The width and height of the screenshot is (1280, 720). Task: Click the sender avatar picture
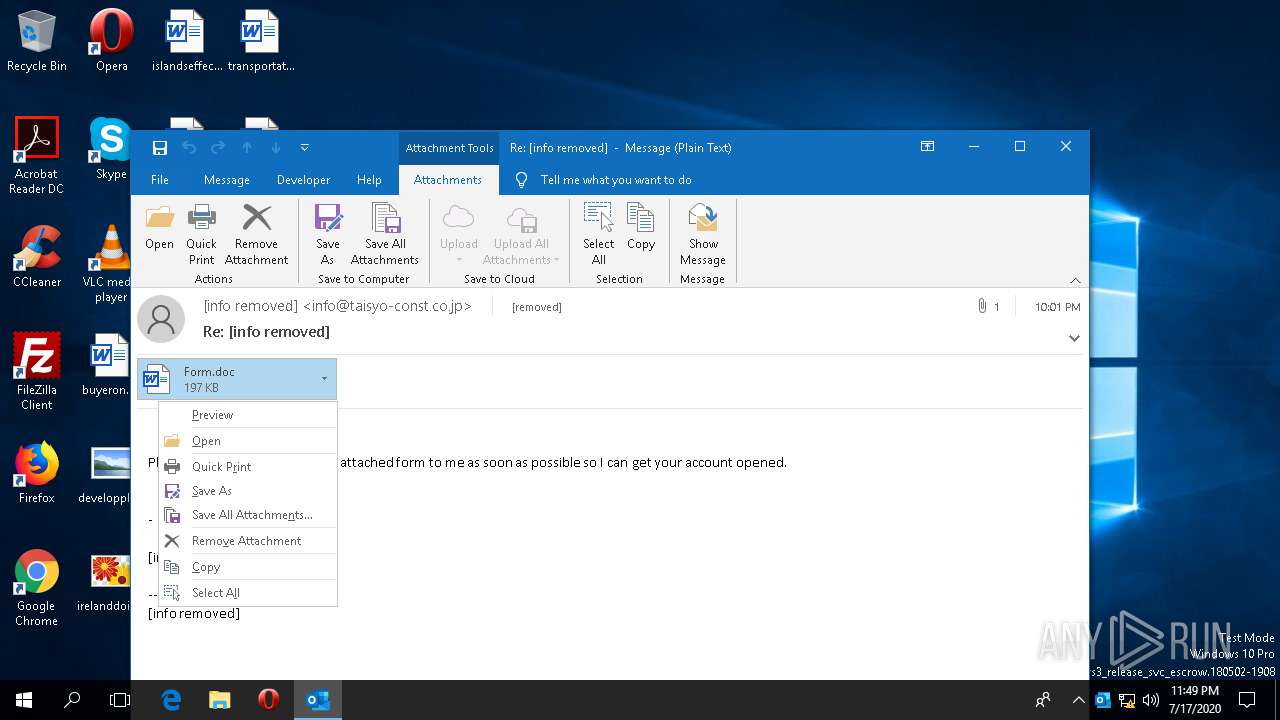coord(161,319)
